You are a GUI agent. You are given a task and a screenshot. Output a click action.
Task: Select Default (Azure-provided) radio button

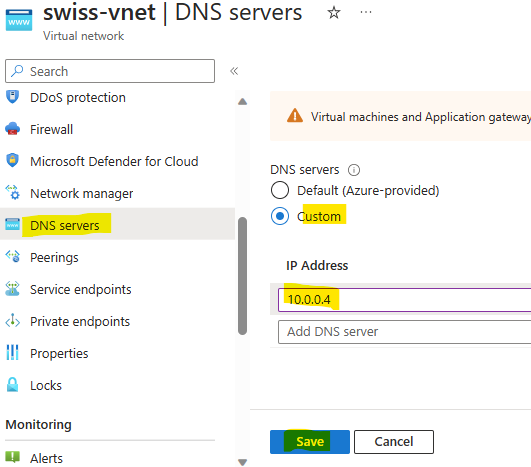coord(280,190)
